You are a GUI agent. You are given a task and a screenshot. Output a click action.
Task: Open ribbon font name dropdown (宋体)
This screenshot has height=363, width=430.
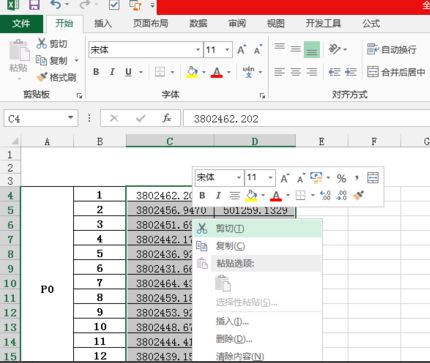point(198,50)
